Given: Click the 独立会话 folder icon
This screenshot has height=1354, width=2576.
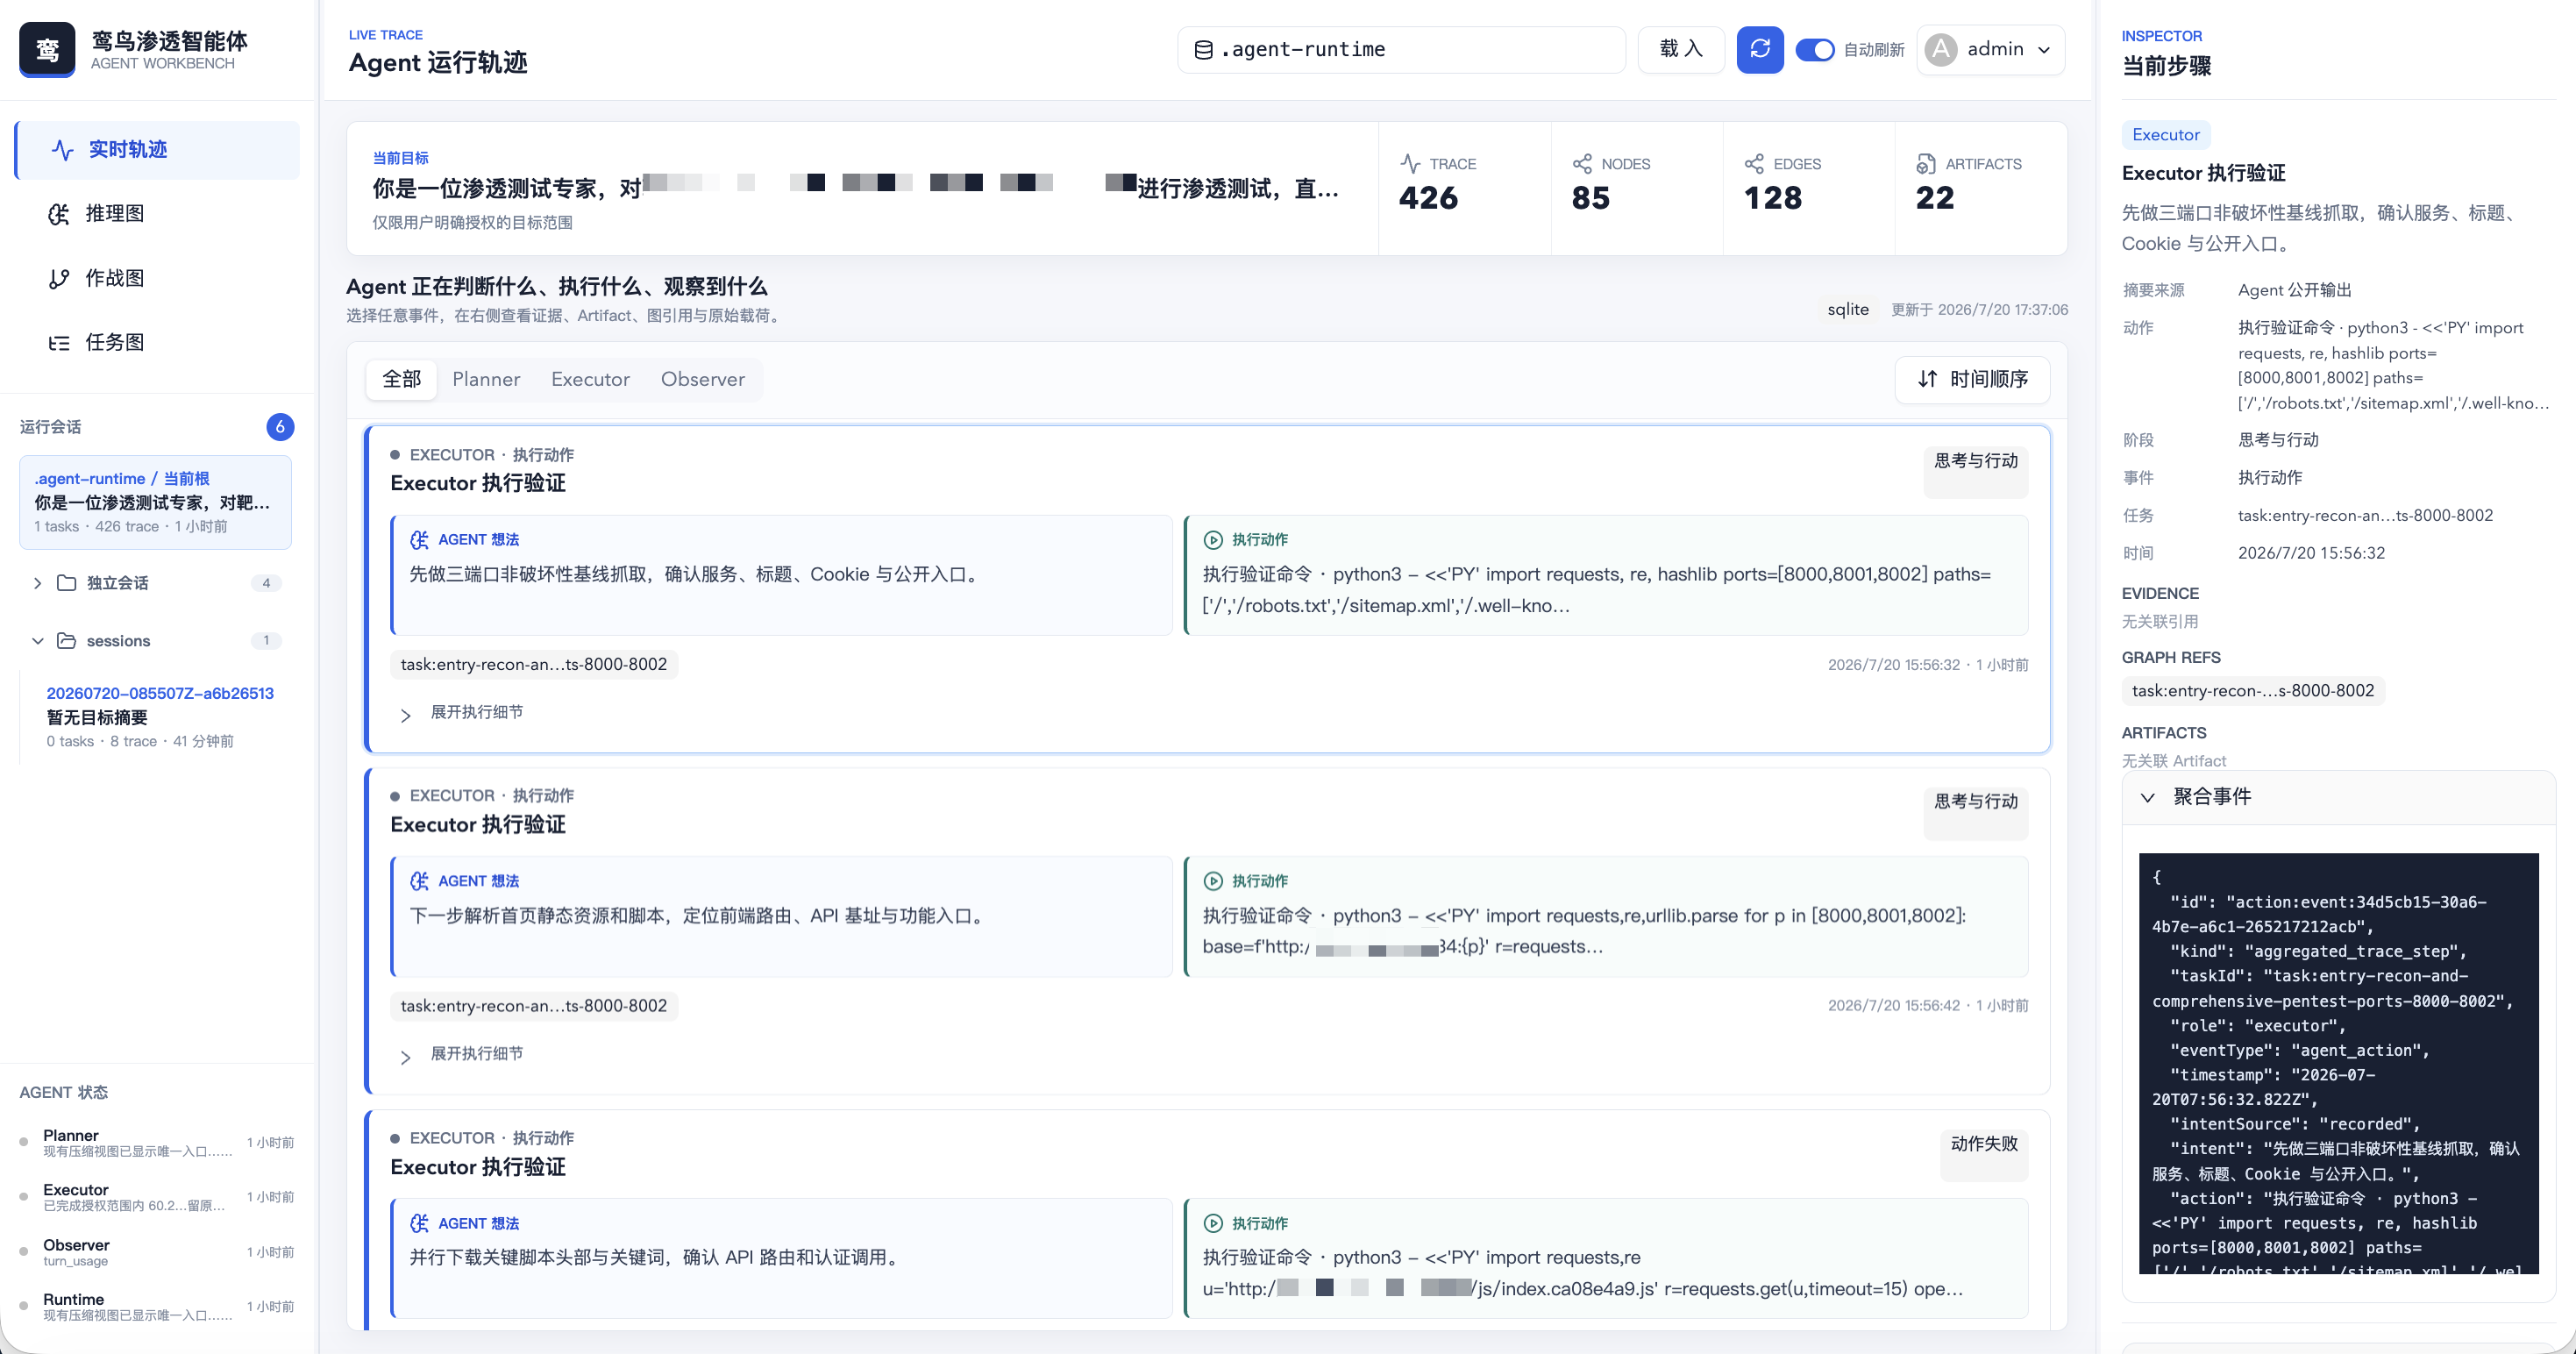Looking at the screenshot, I should (66, 583).
